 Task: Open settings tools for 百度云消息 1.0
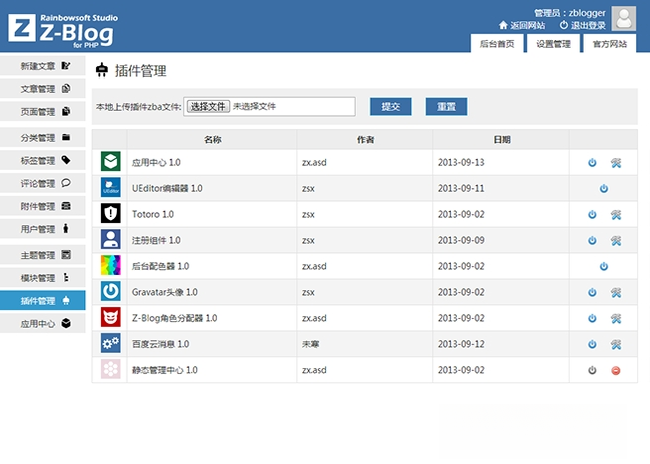[x=616, y=344]
